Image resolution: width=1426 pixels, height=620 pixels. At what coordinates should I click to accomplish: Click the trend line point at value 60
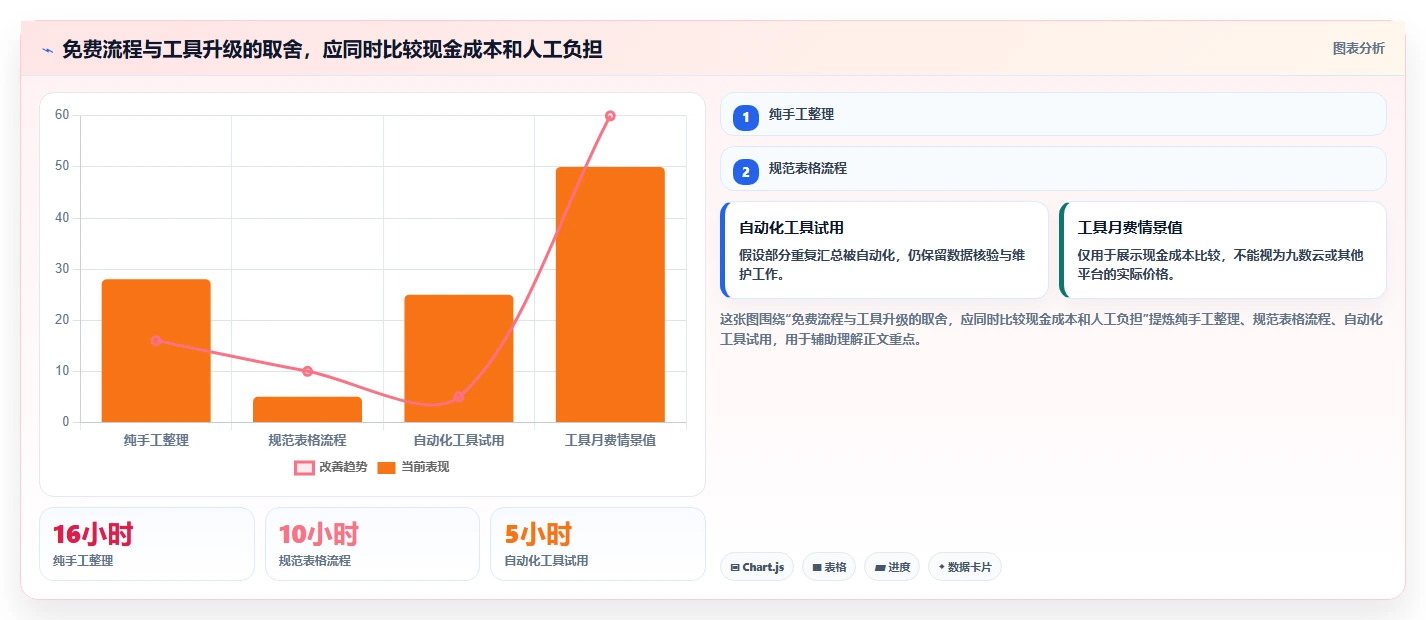pos(610,116)
